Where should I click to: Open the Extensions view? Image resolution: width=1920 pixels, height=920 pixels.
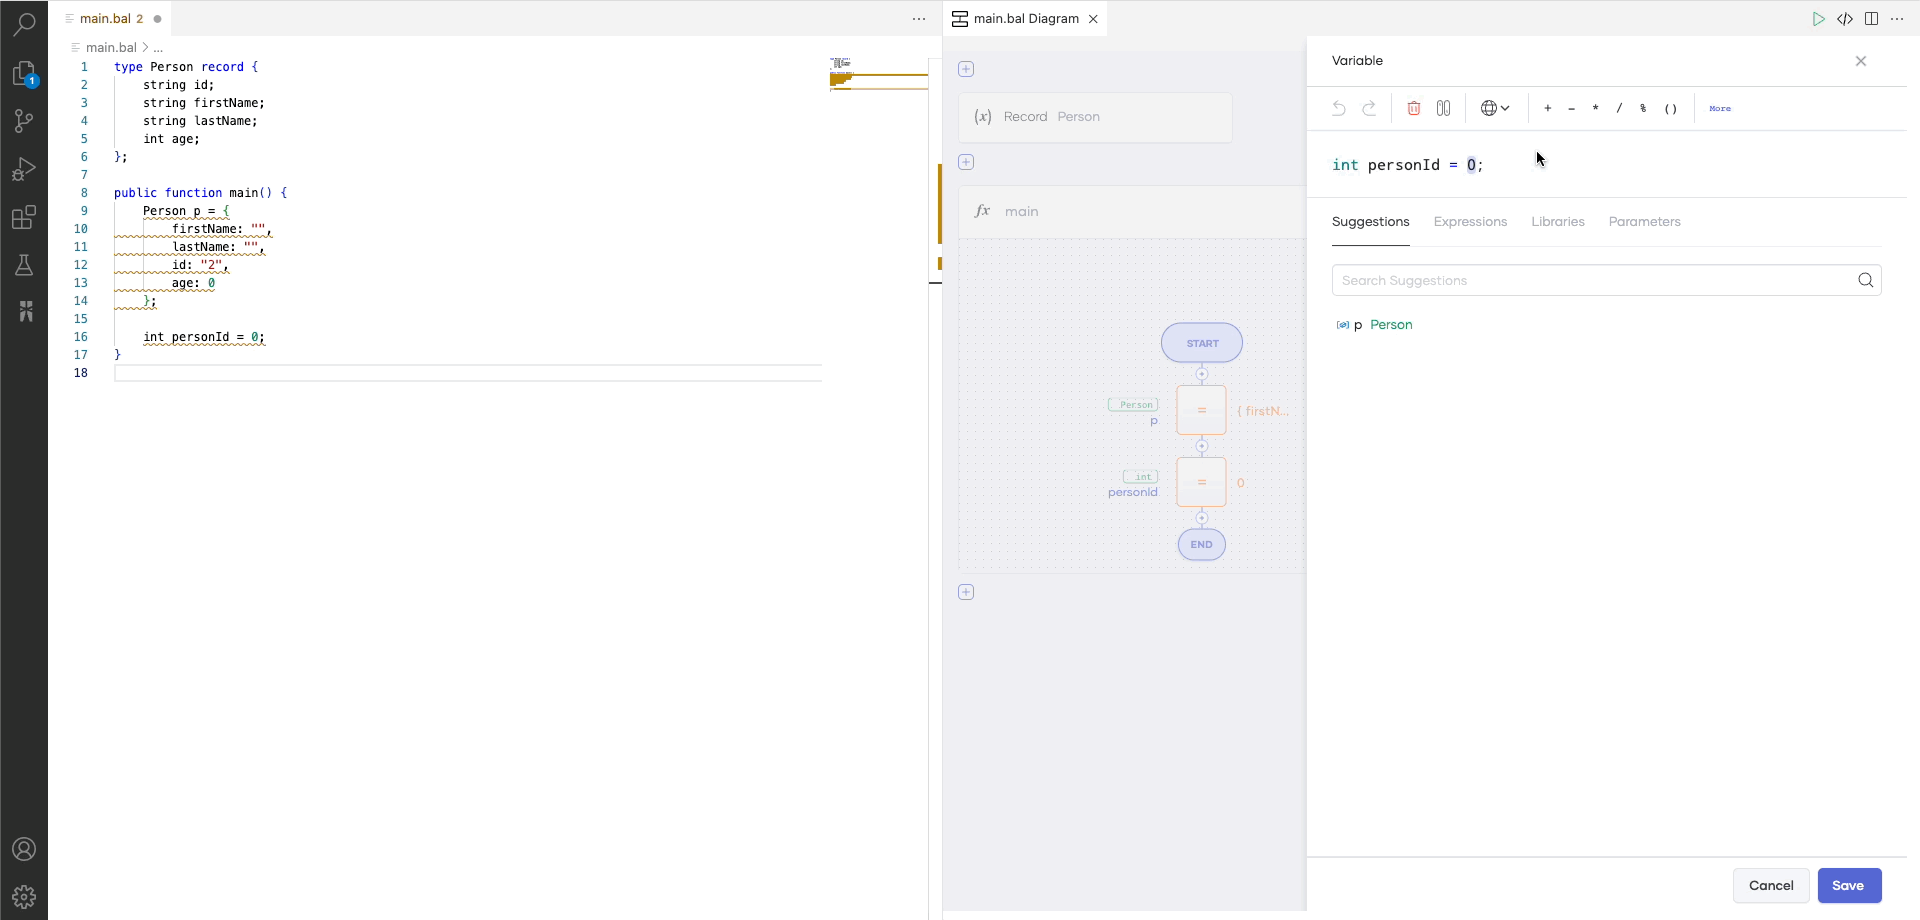24,217
